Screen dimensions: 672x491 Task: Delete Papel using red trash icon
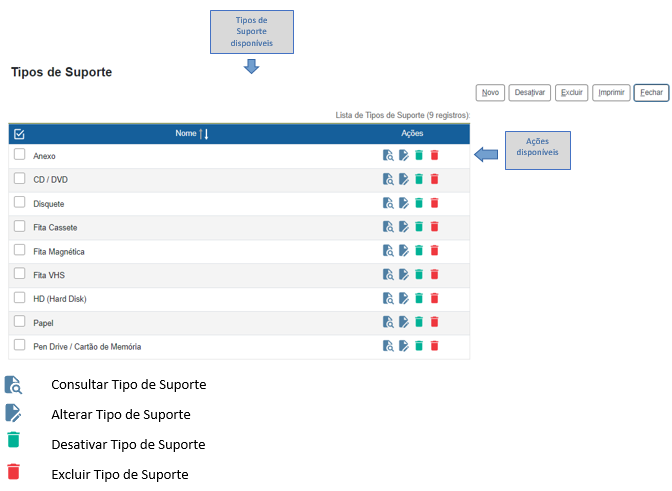tap(434, 322)
